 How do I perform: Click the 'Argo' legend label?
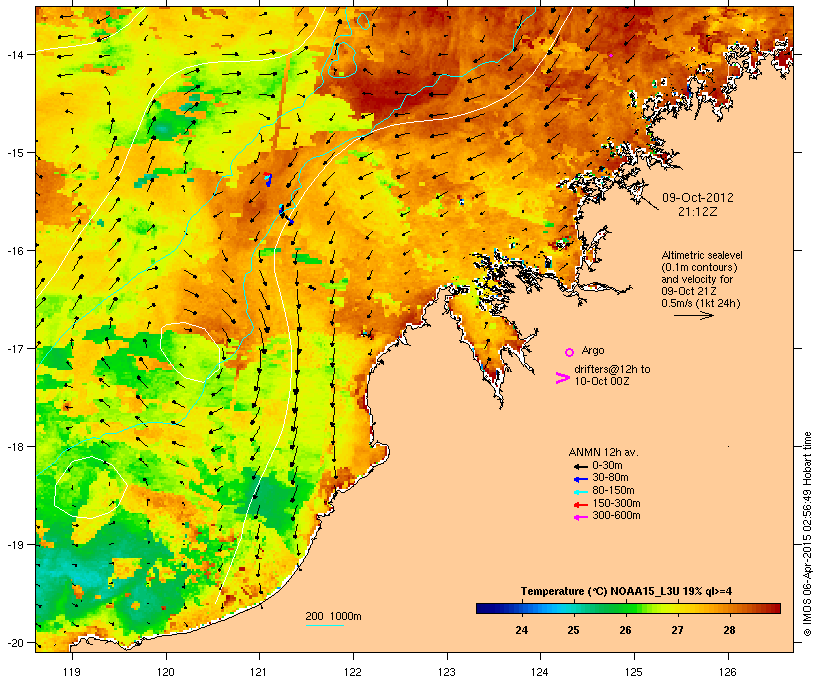click(593, 350)
